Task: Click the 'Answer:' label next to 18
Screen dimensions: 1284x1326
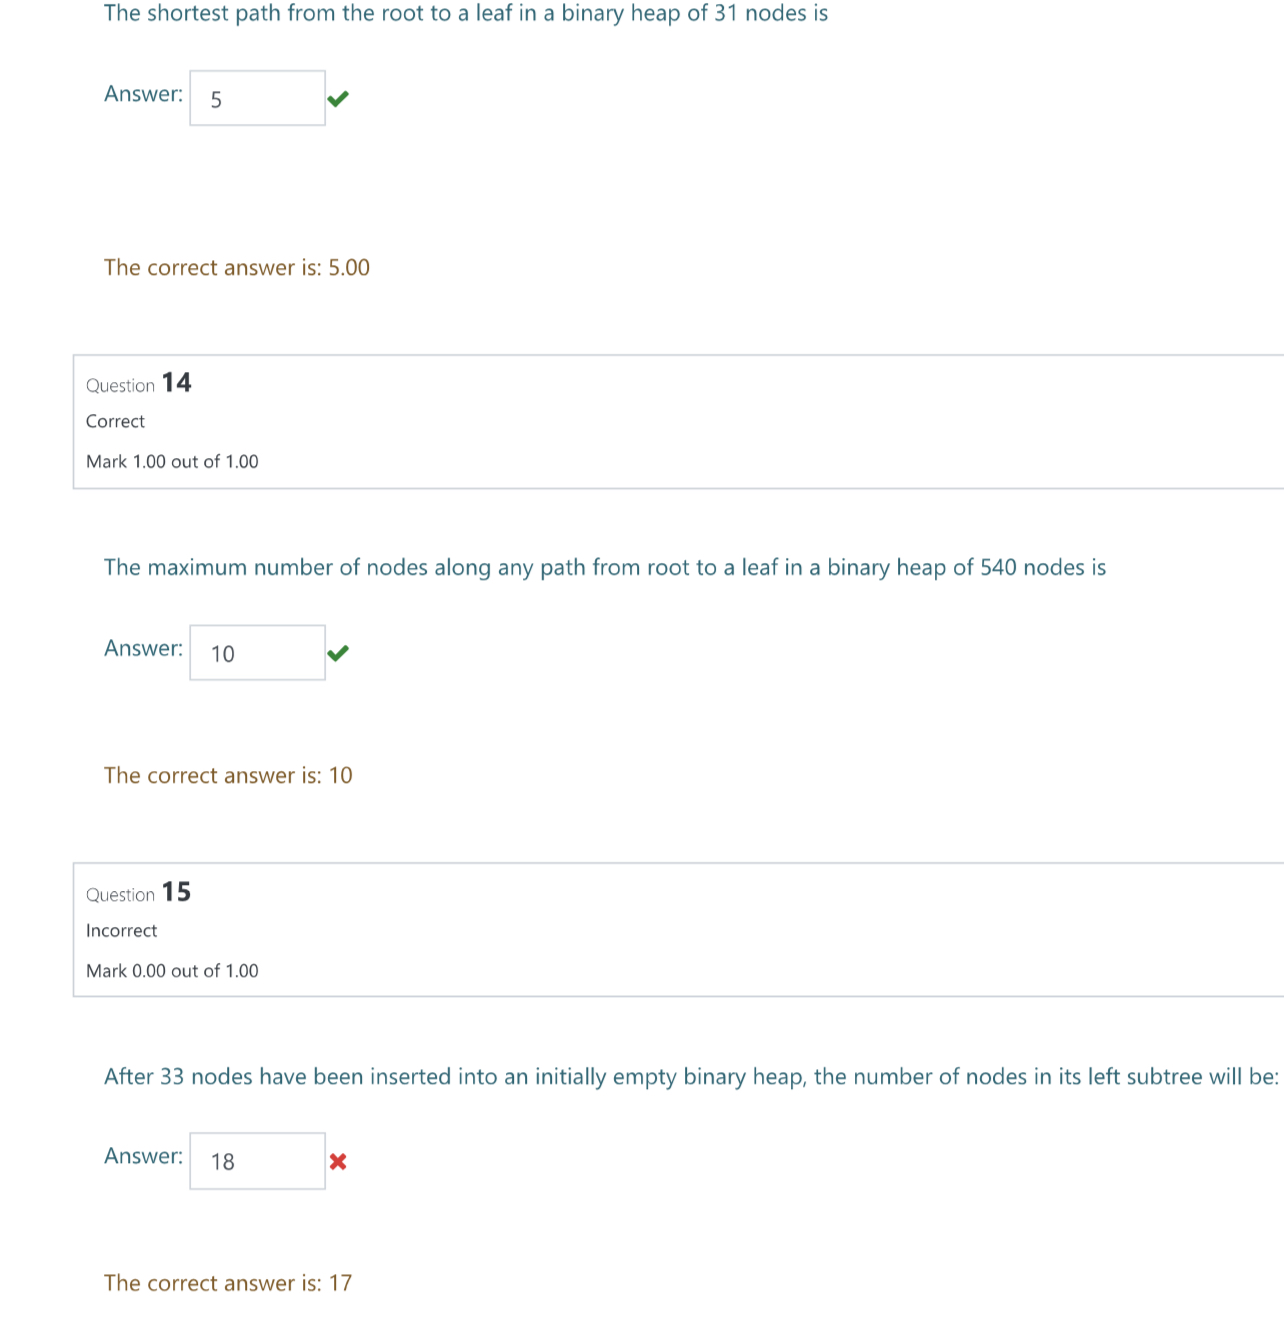Action: point(144,1156)
